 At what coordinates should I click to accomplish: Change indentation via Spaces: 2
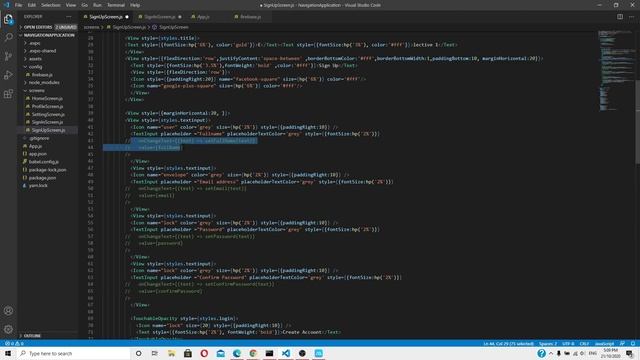pyautogui.click(x=547, y=344)
